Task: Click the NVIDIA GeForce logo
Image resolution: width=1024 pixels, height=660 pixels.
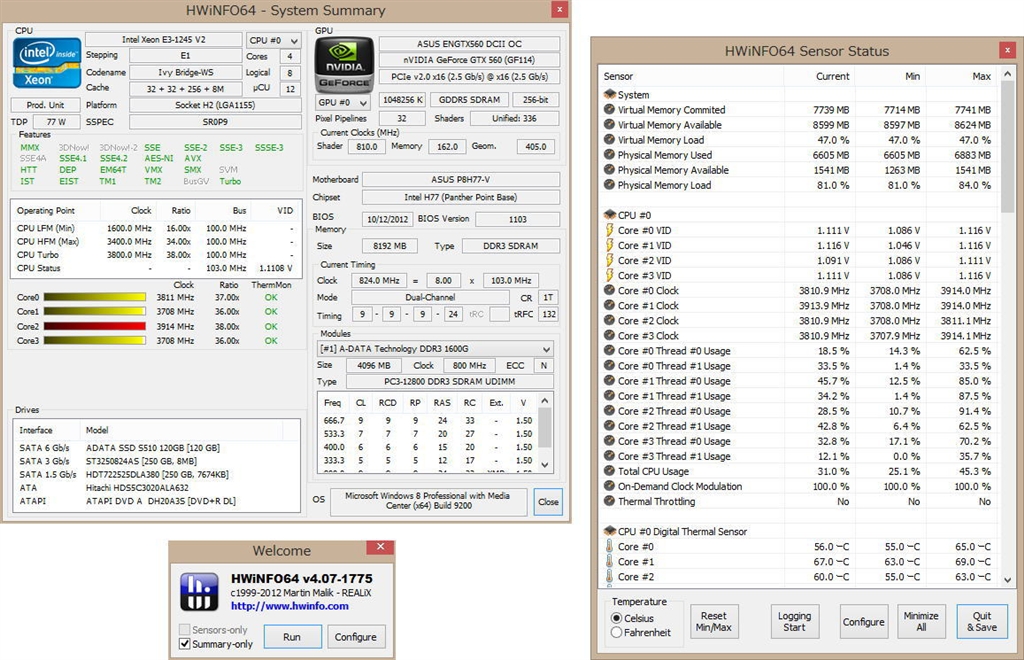Action: pos(344,61)
